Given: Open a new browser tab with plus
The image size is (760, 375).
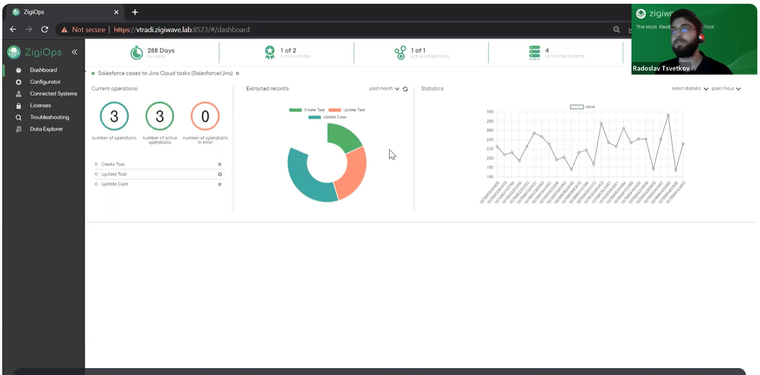Looking at the screenshot, I should click(x=135, y=12).
